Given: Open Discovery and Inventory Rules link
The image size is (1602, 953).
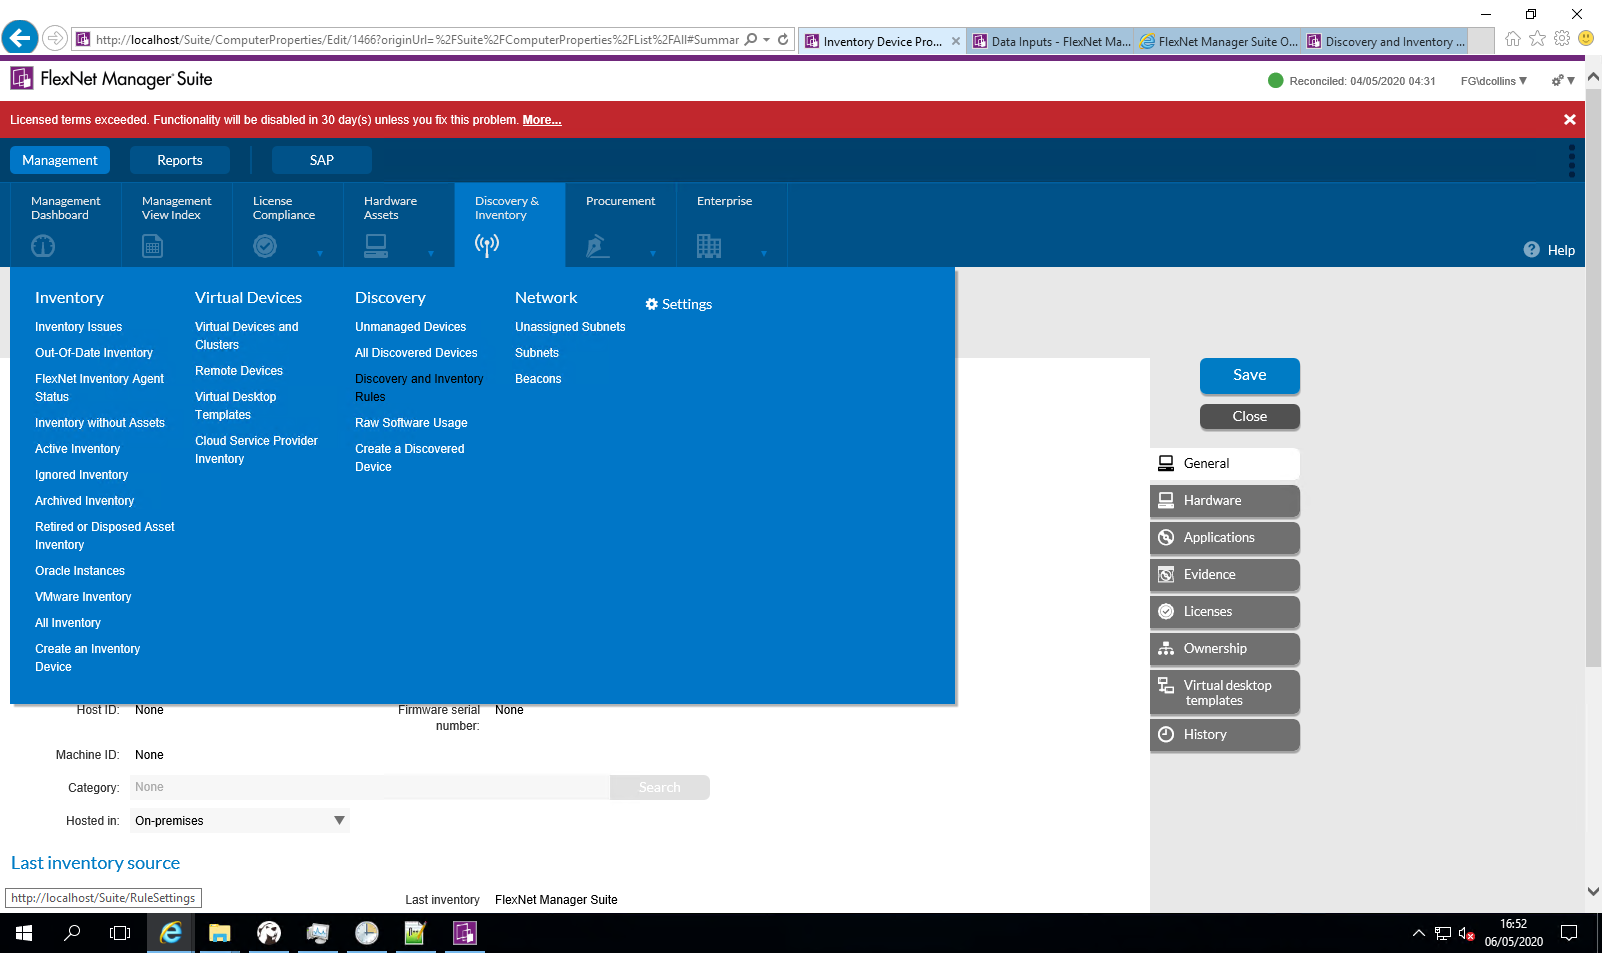Looking at the screenshot, I should [x=419, y=388].
